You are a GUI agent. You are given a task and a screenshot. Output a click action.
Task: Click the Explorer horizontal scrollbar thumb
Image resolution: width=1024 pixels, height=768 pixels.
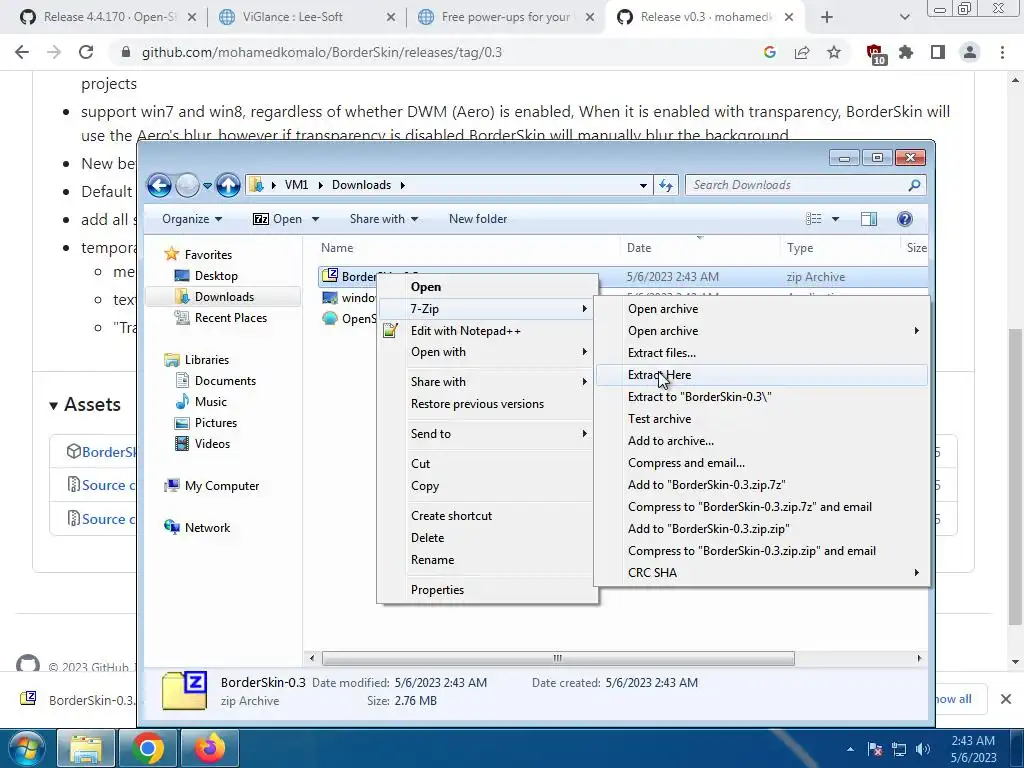tap(558, 658)
